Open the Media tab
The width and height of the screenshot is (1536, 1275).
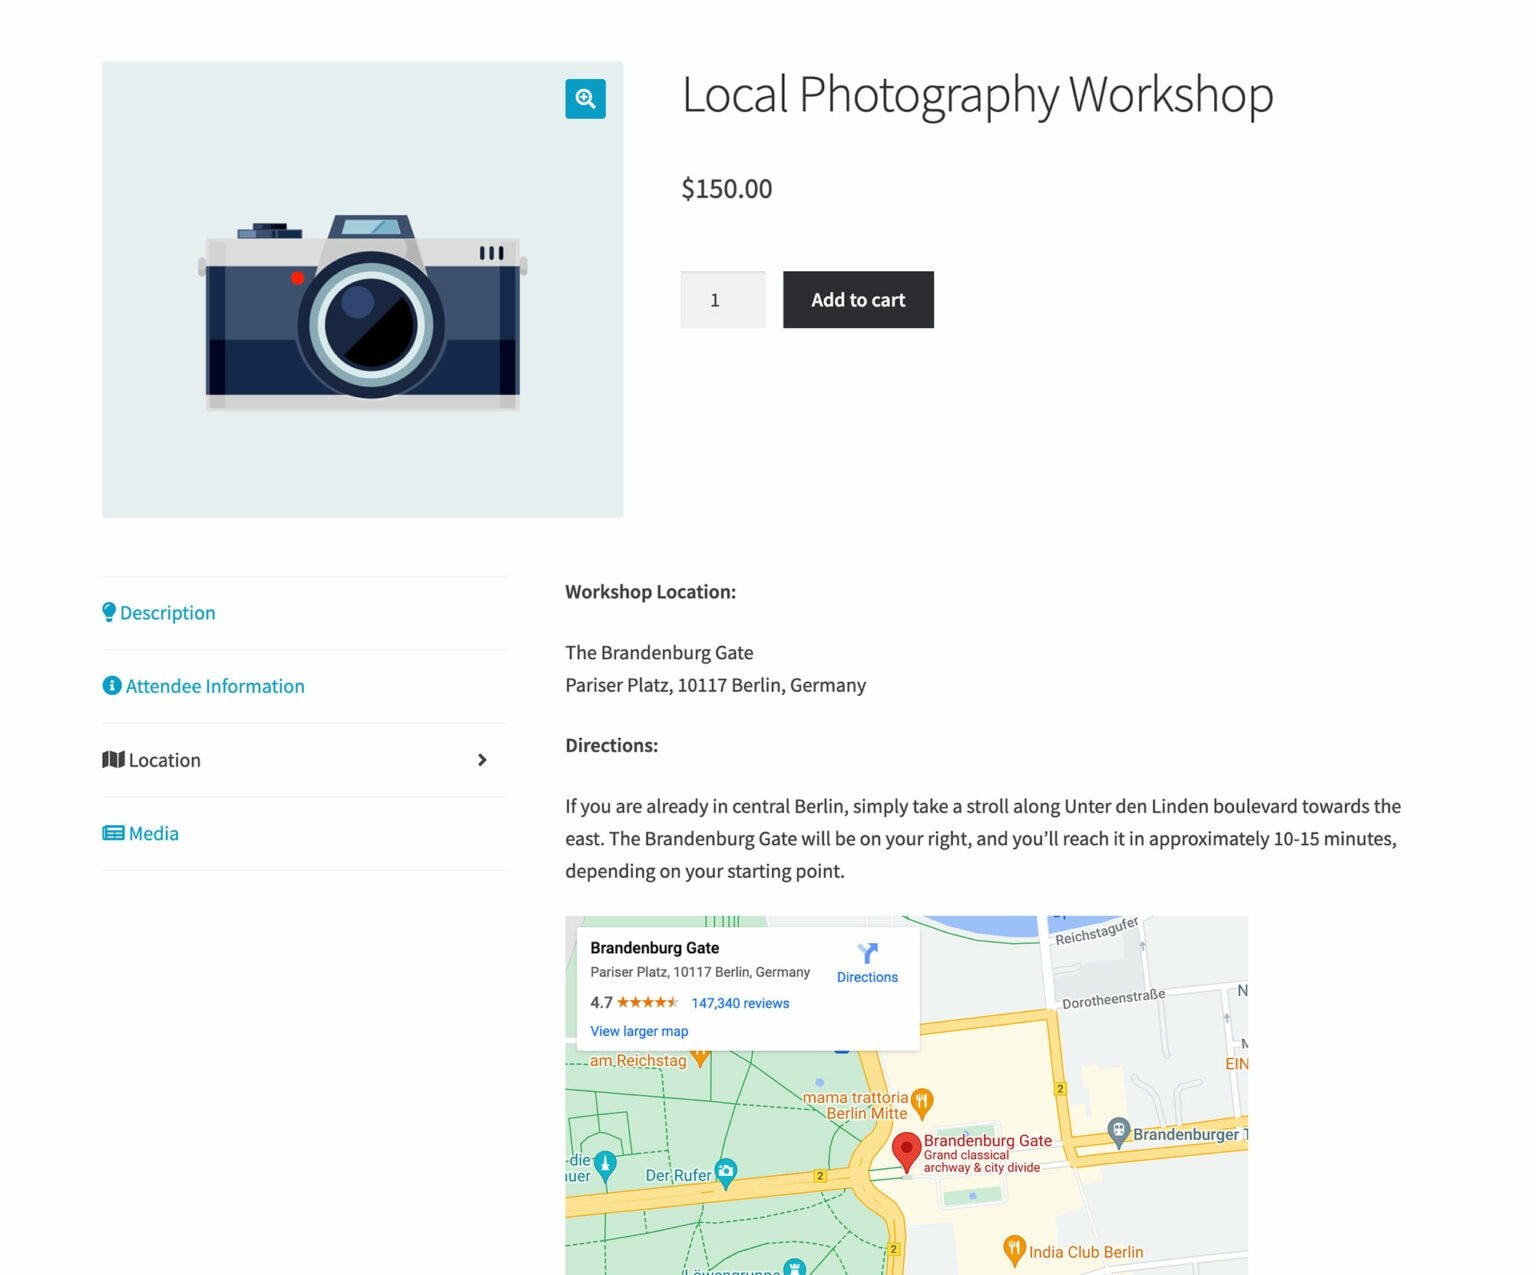[152, 832]
